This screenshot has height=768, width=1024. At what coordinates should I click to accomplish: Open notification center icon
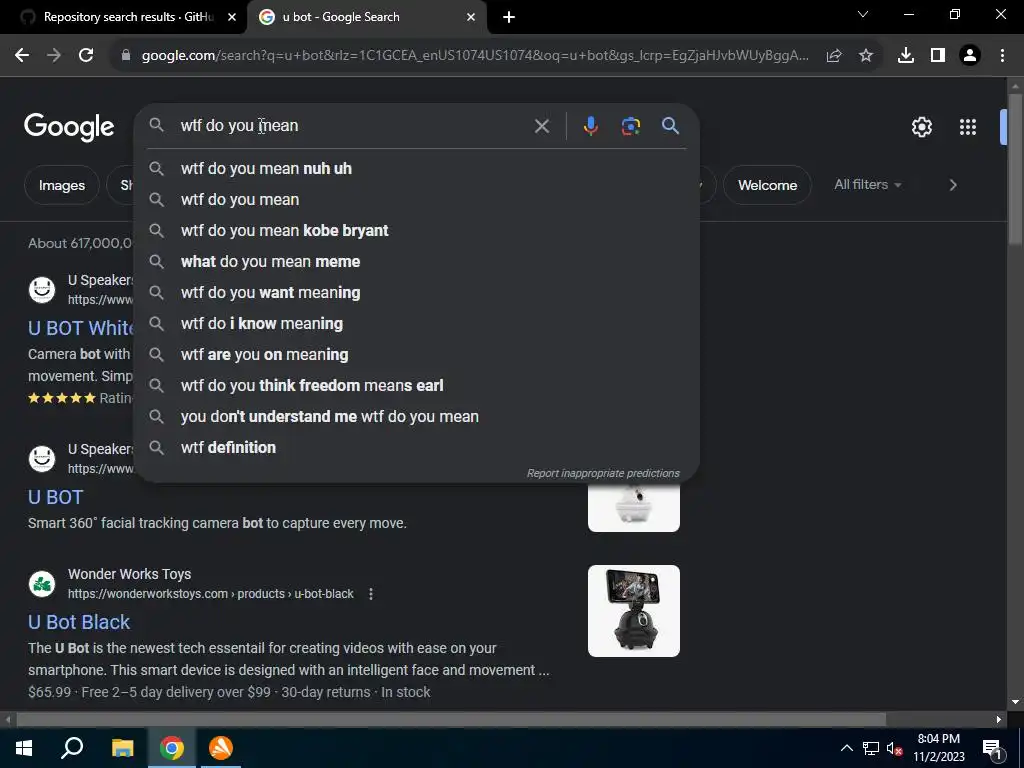coord(991,748)
